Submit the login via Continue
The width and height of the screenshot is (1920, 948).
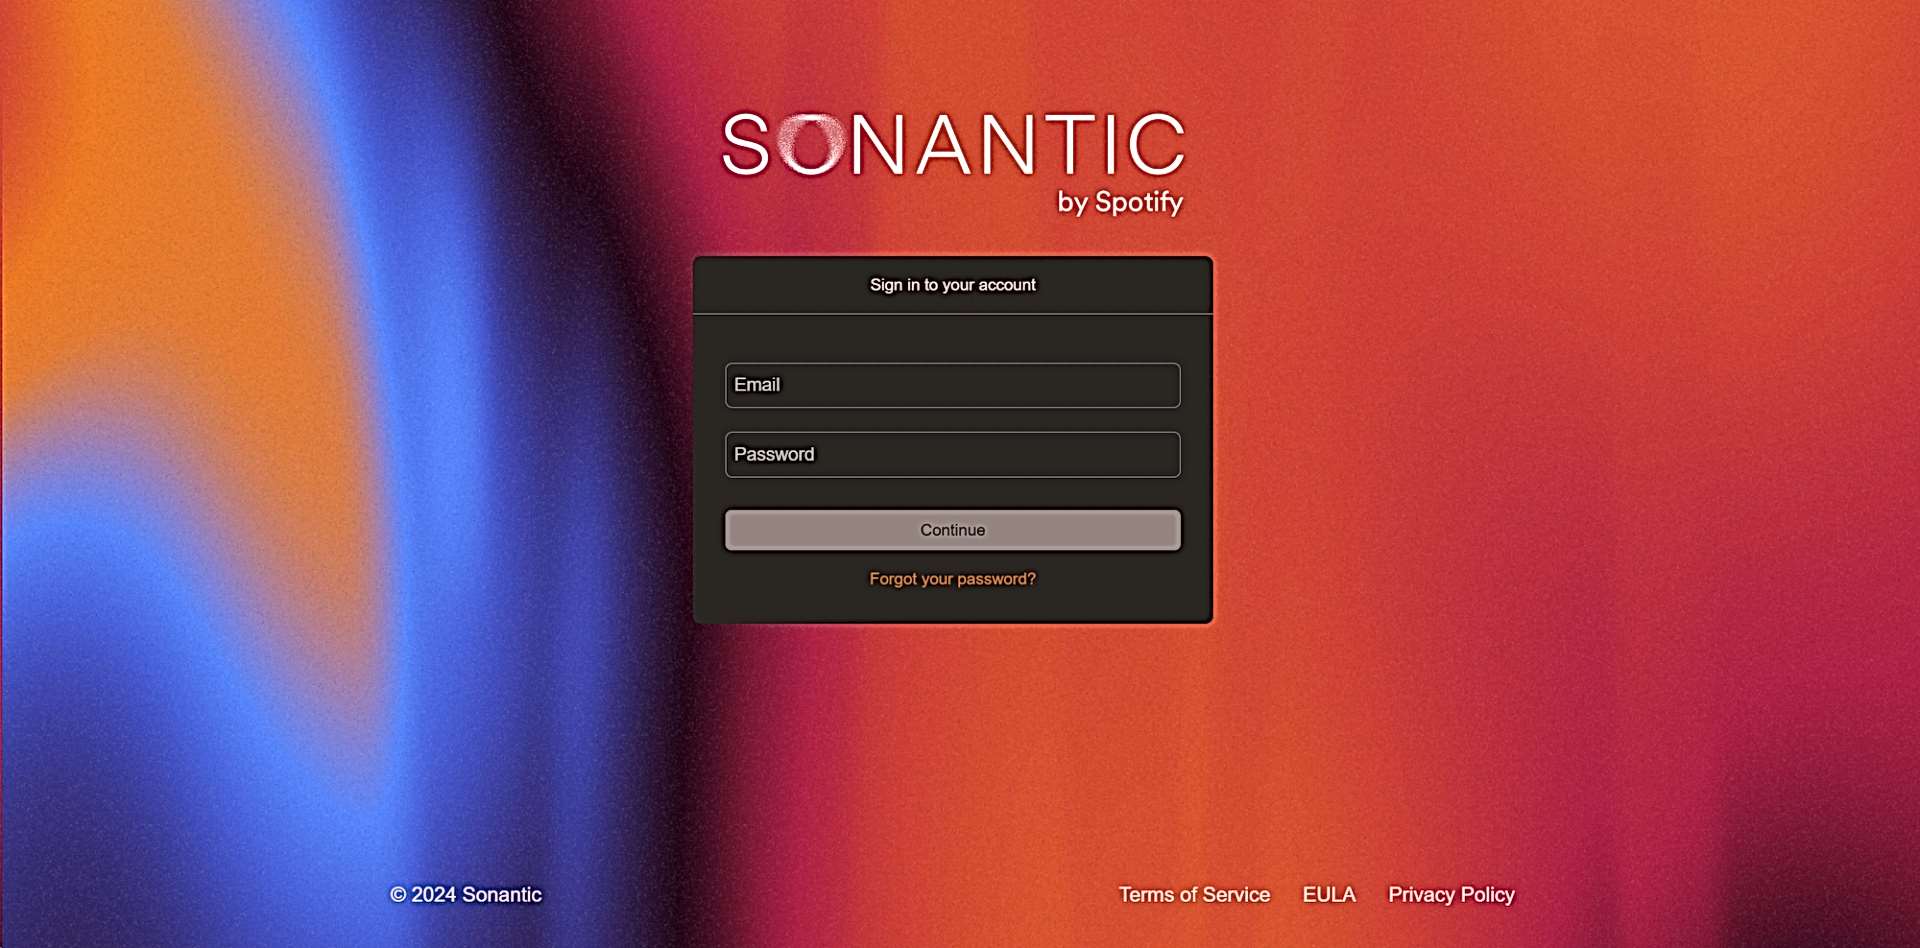tap(951, 530)
